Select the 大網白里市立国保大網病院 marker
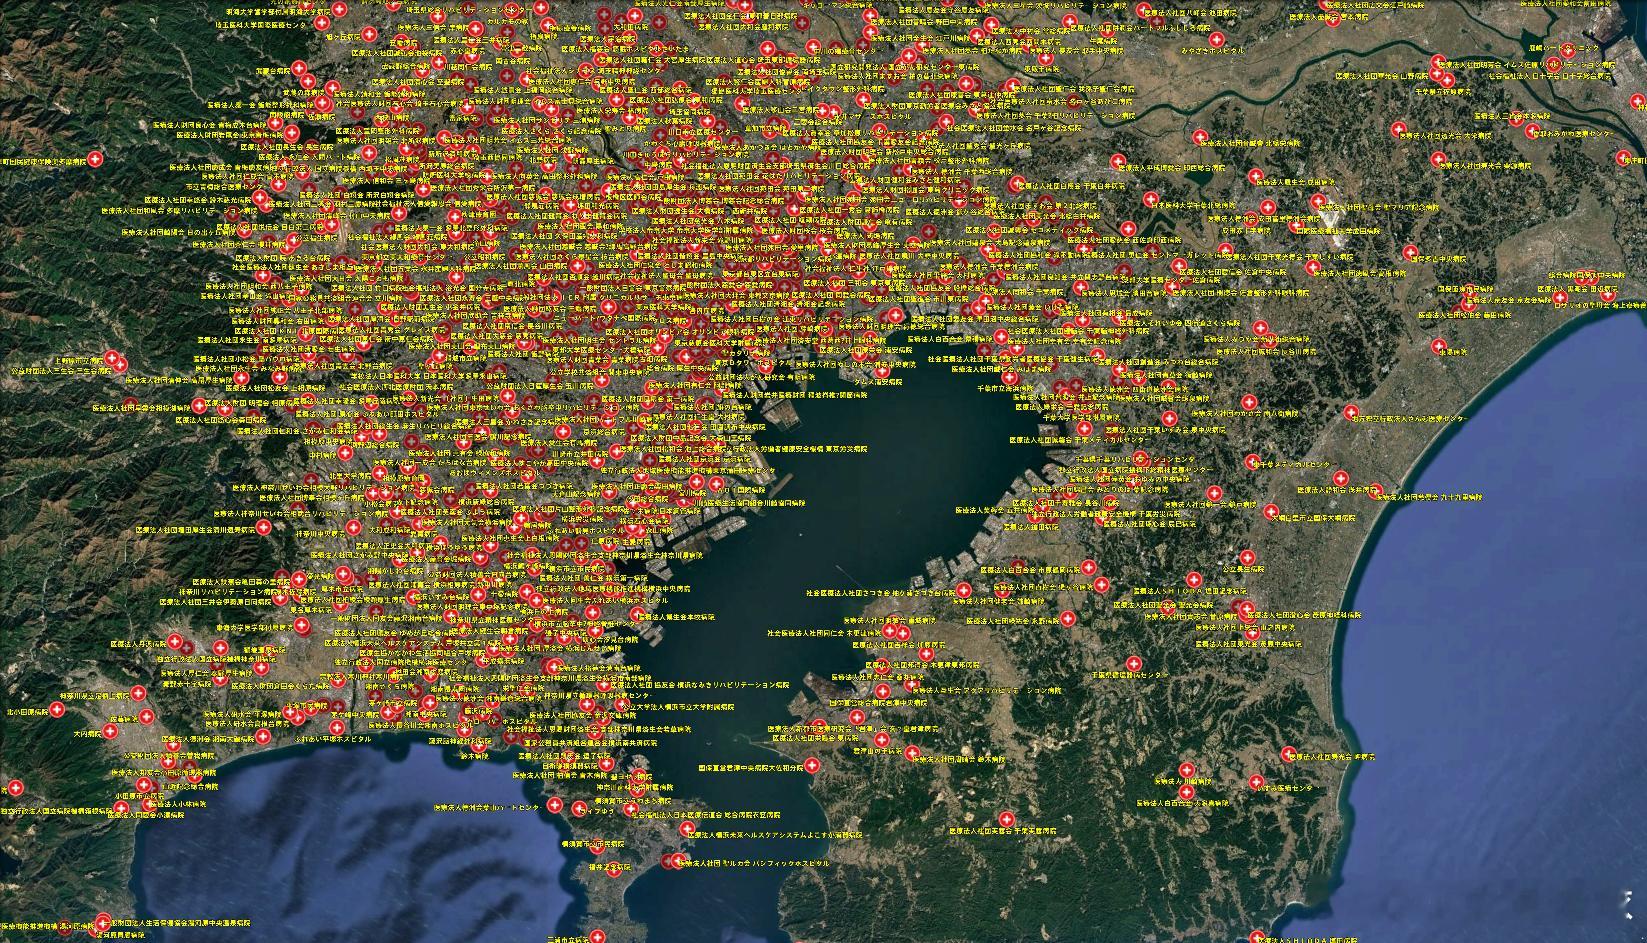 point(1271,513)
